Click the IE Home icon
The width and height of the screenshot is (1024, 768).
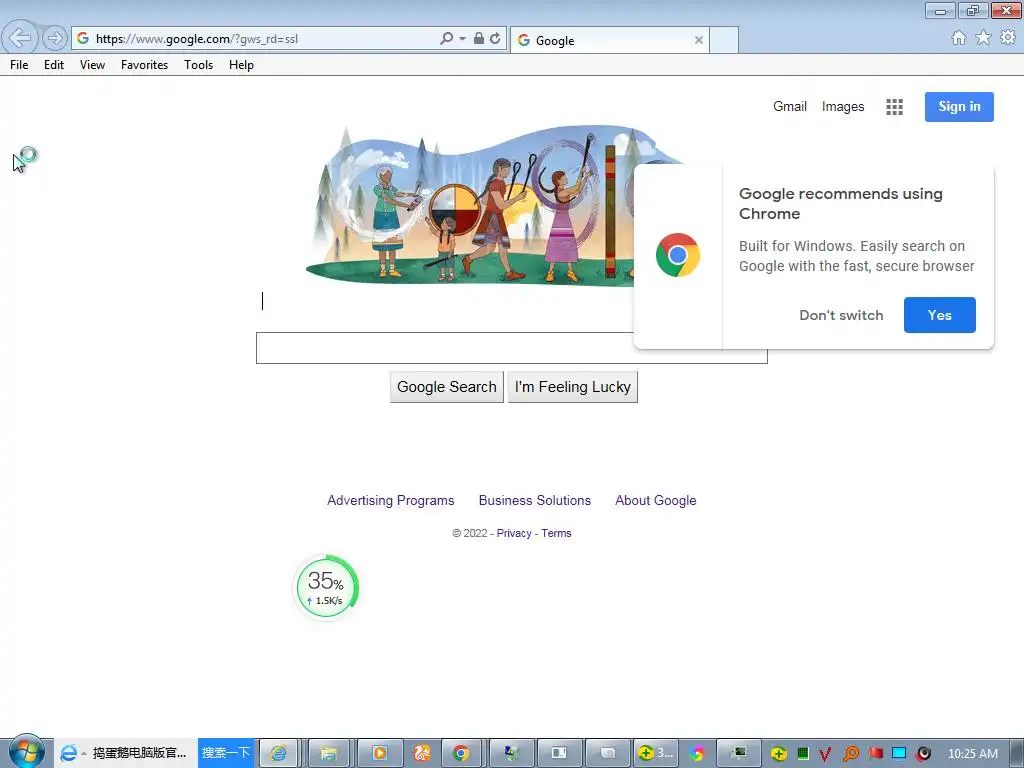click(x=959, y=38)
